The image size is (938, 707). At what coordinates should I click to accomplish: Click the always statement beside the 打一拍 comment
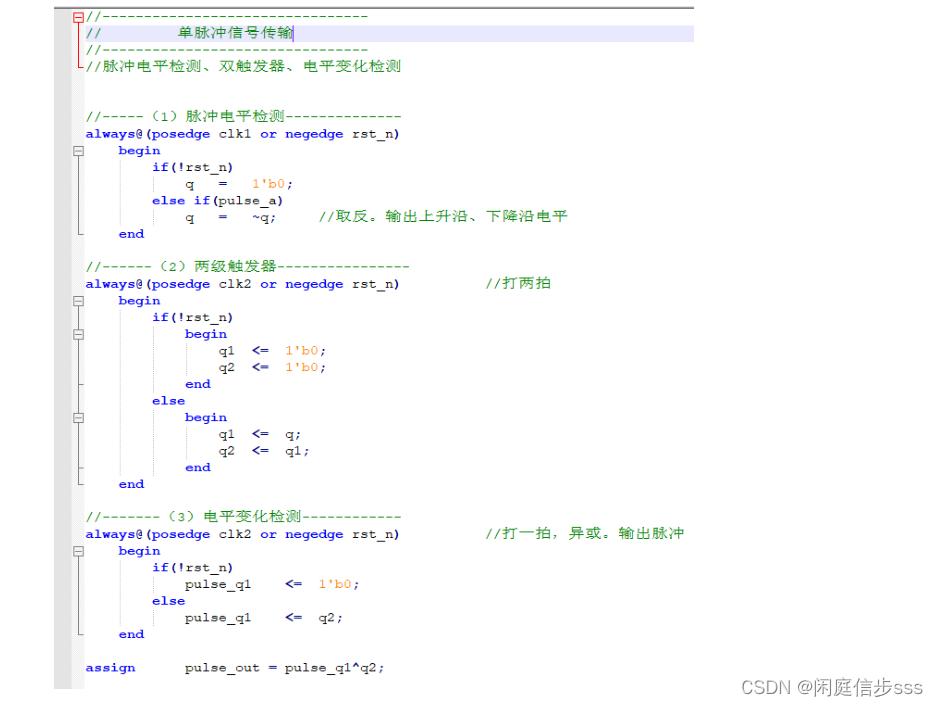242,534
